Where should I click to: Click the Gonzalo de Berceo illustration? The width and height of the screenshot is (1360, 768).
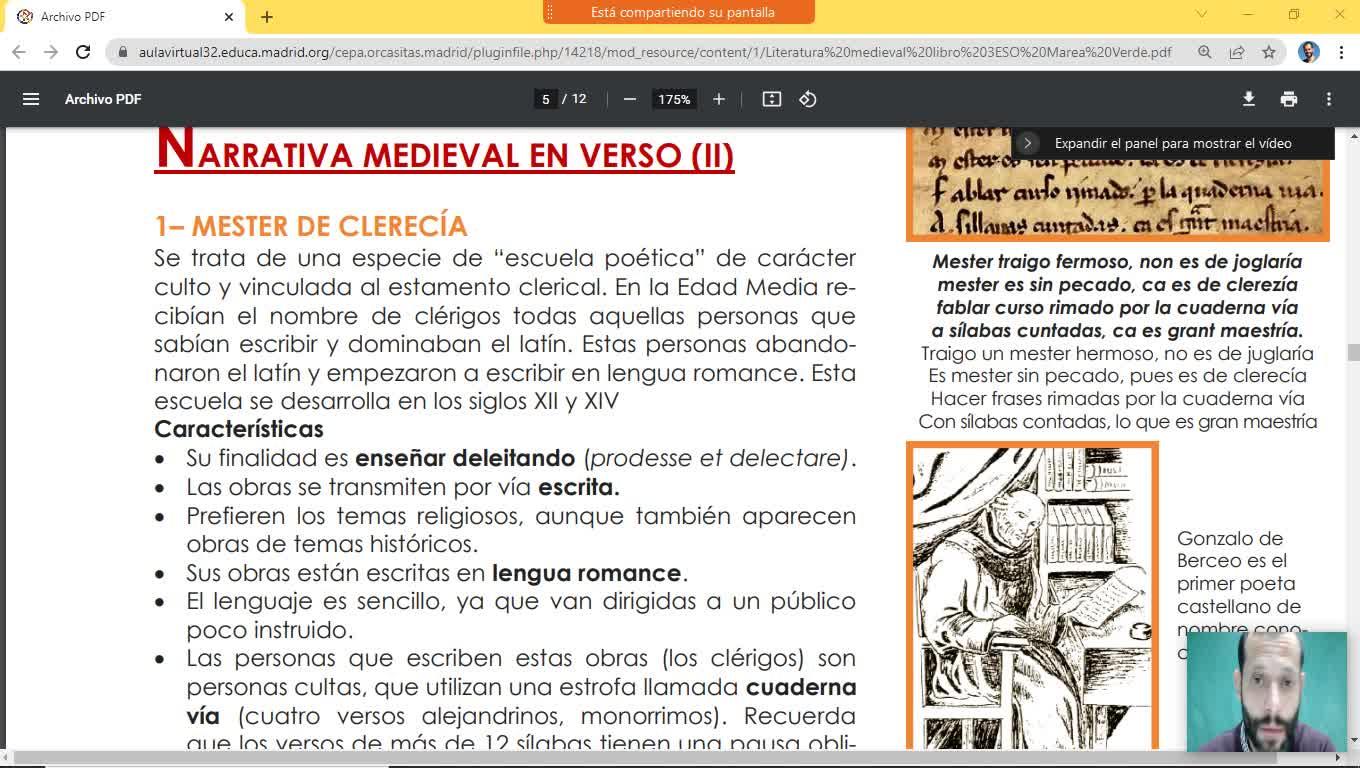point(1032,595)
